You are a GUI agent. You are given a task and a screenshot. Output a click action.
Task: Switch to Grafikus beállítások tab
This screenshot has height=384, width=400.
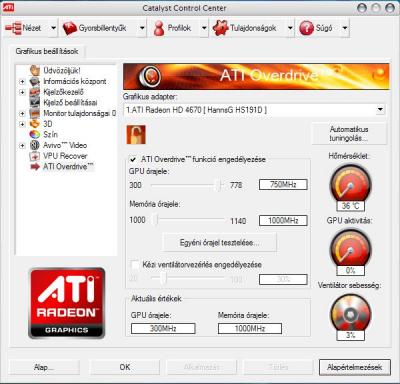[x=47, y=51]
